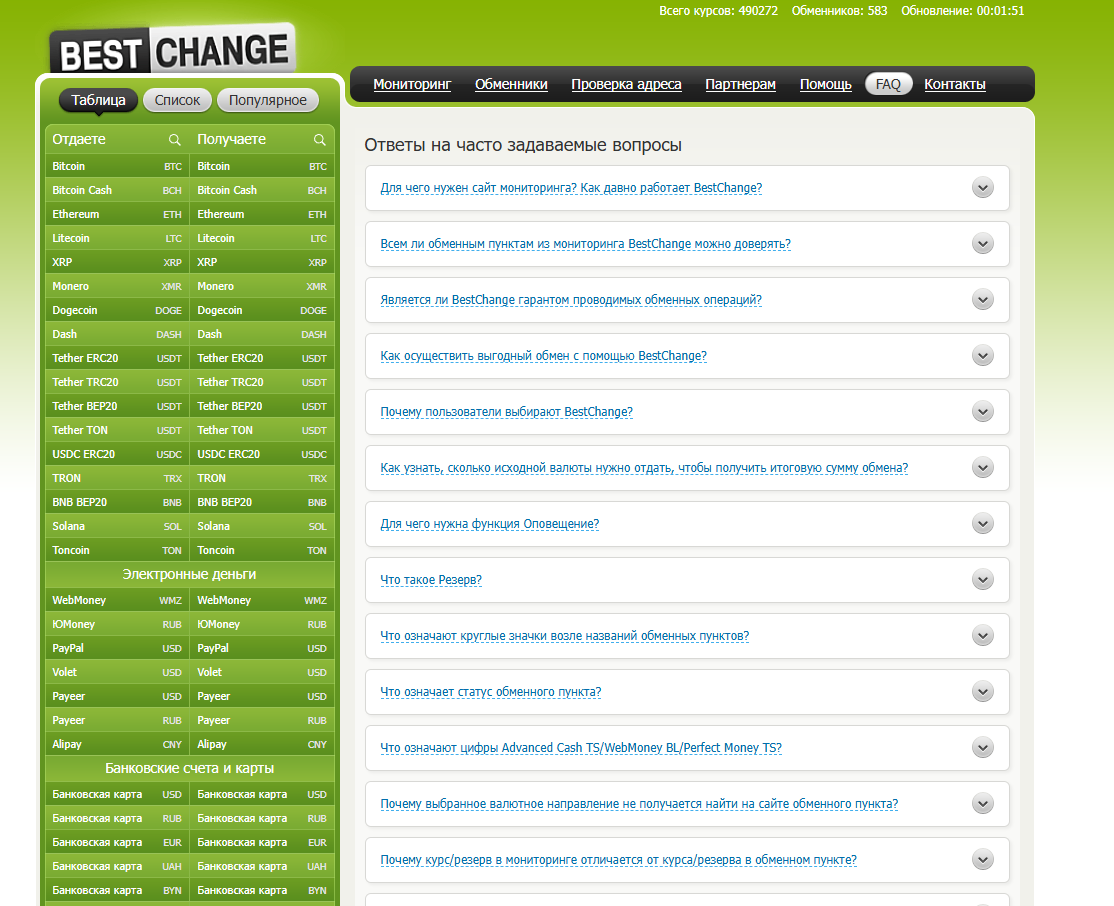
Task: Select XRP in the Получаете column
Action: (x=262, y=262)
